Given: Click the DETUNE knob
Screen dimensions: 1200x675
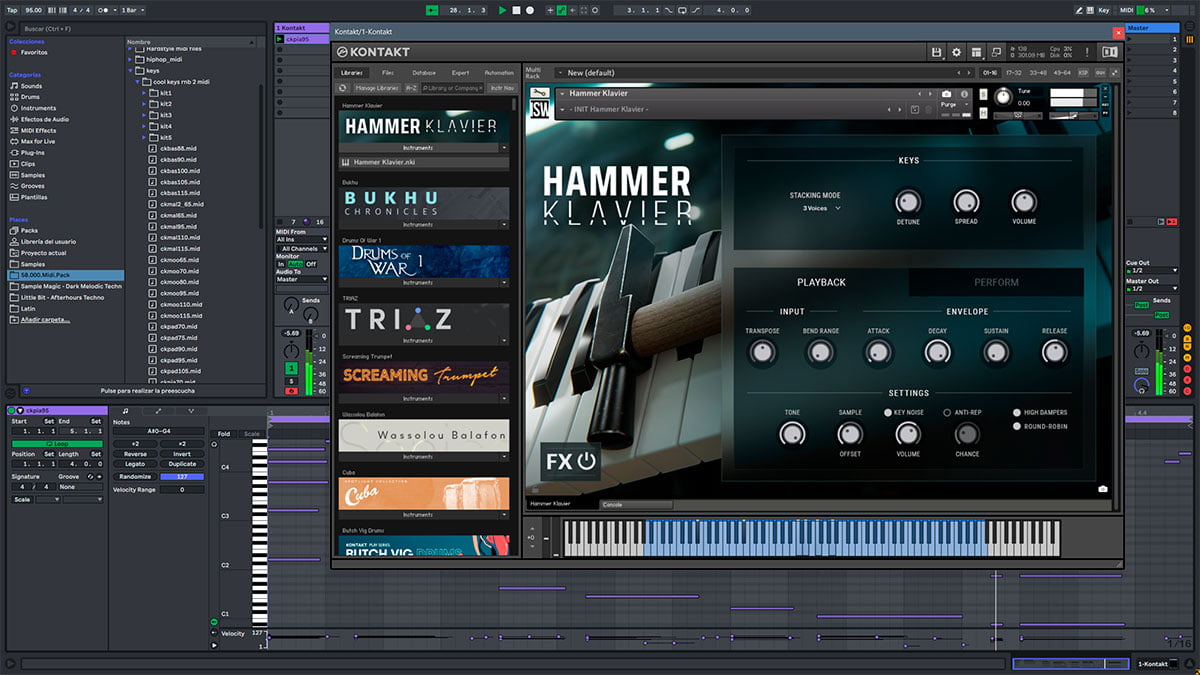Looking at the screenshot, I should click(908, 202).
